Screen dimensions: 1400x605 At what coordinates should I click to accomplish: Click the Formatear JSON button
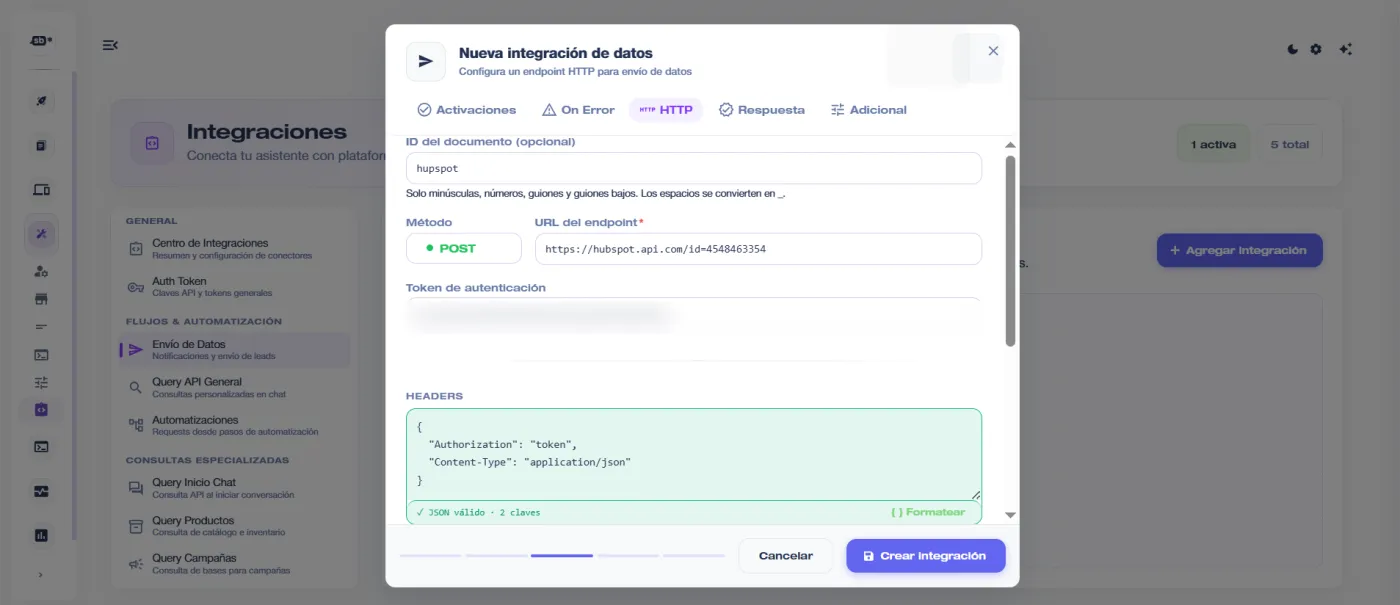click(x=928, y=512)
